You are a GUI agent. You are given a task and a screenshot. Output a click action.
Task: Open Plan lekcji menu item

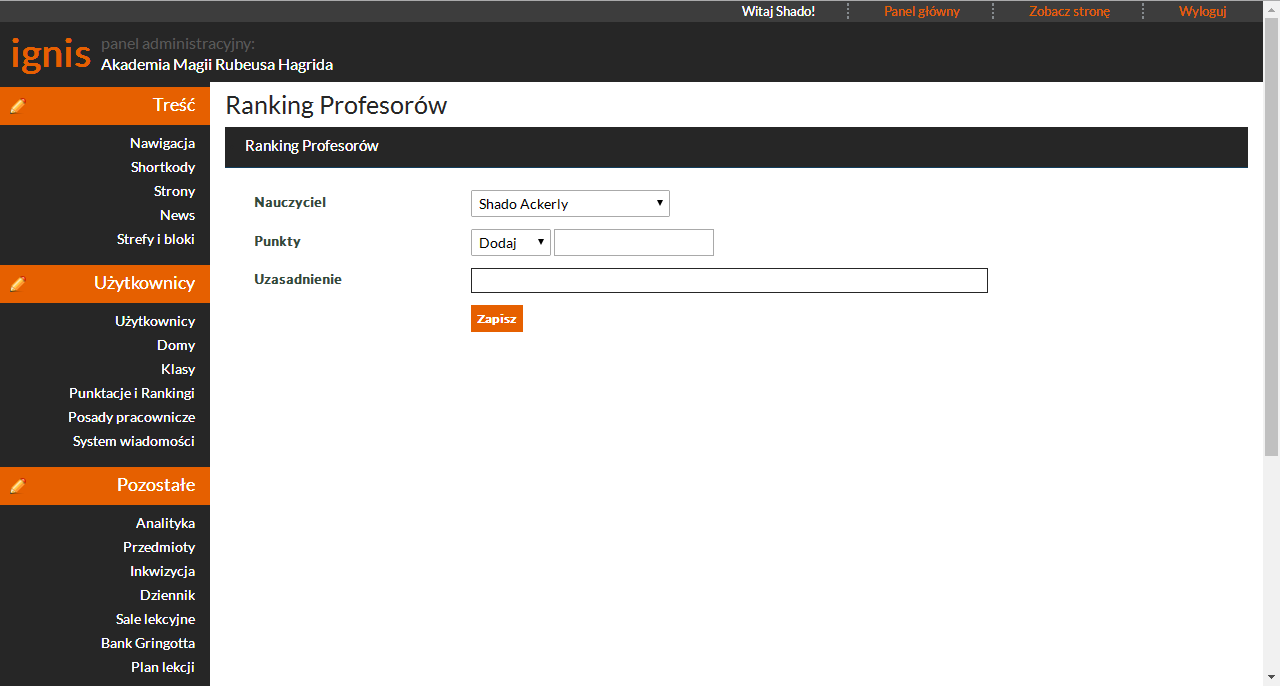point(162,667)
